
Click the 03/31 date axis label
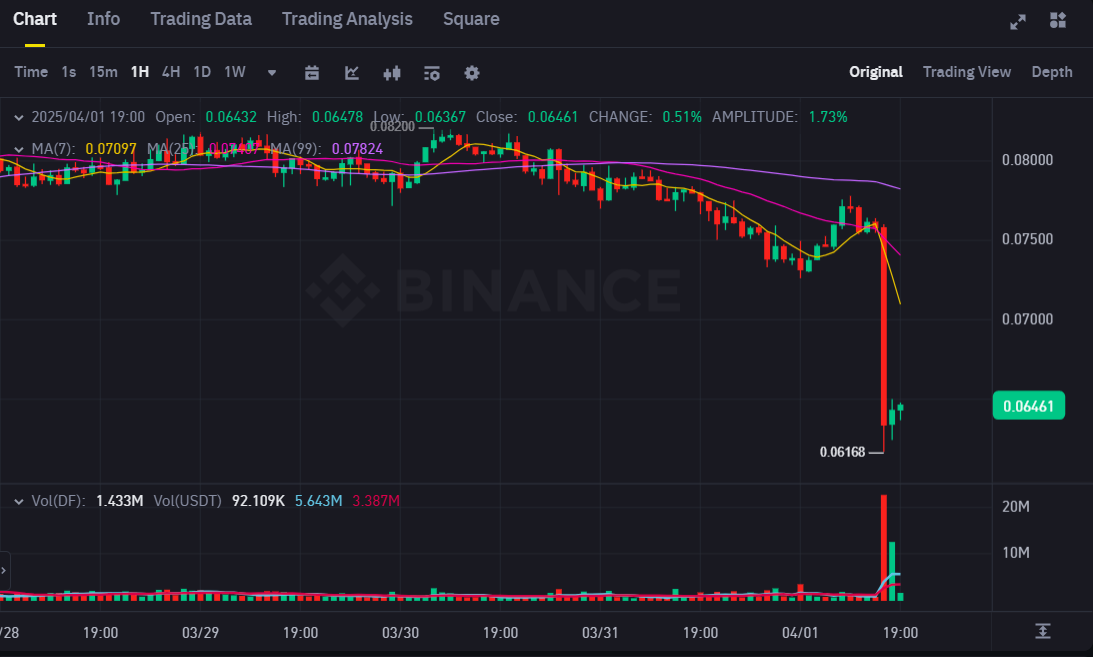coord(600,633)
